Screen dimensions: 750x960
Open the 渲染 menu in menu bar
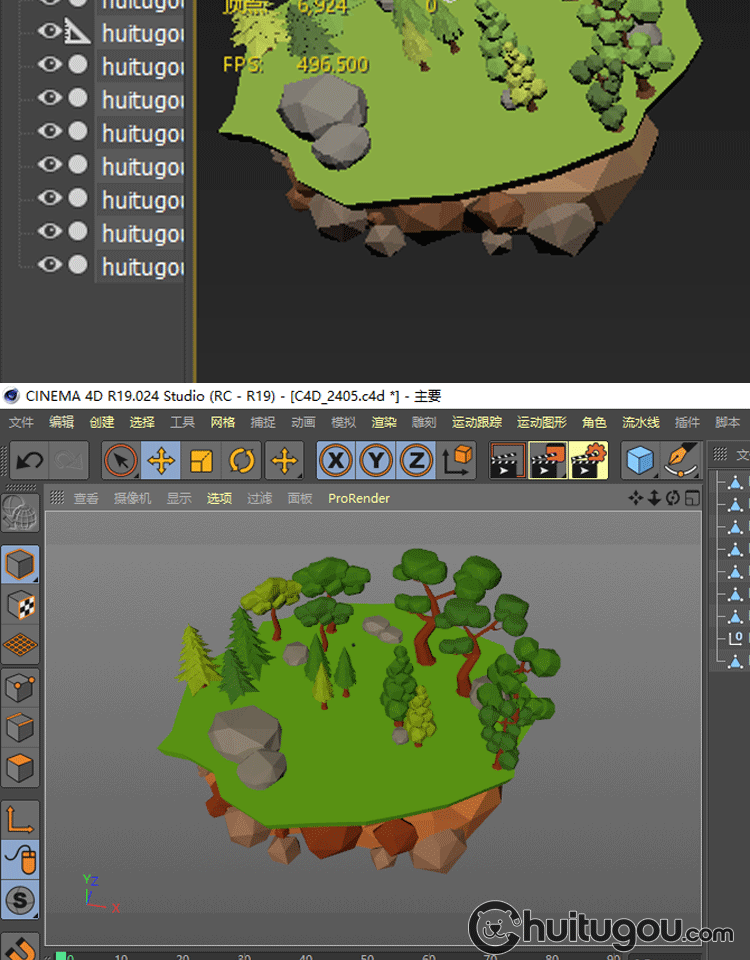pyautogui.click(x=384, y=422)
